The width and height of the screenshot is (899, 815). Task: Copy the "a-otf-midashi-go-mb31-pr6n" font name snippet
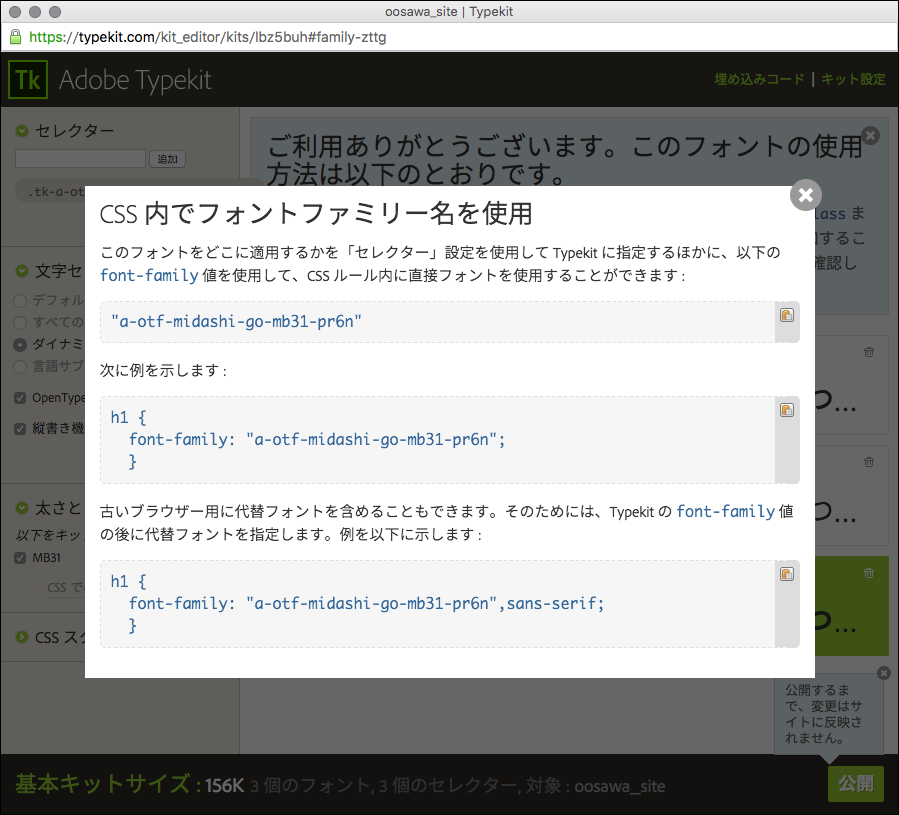point(787,315)
